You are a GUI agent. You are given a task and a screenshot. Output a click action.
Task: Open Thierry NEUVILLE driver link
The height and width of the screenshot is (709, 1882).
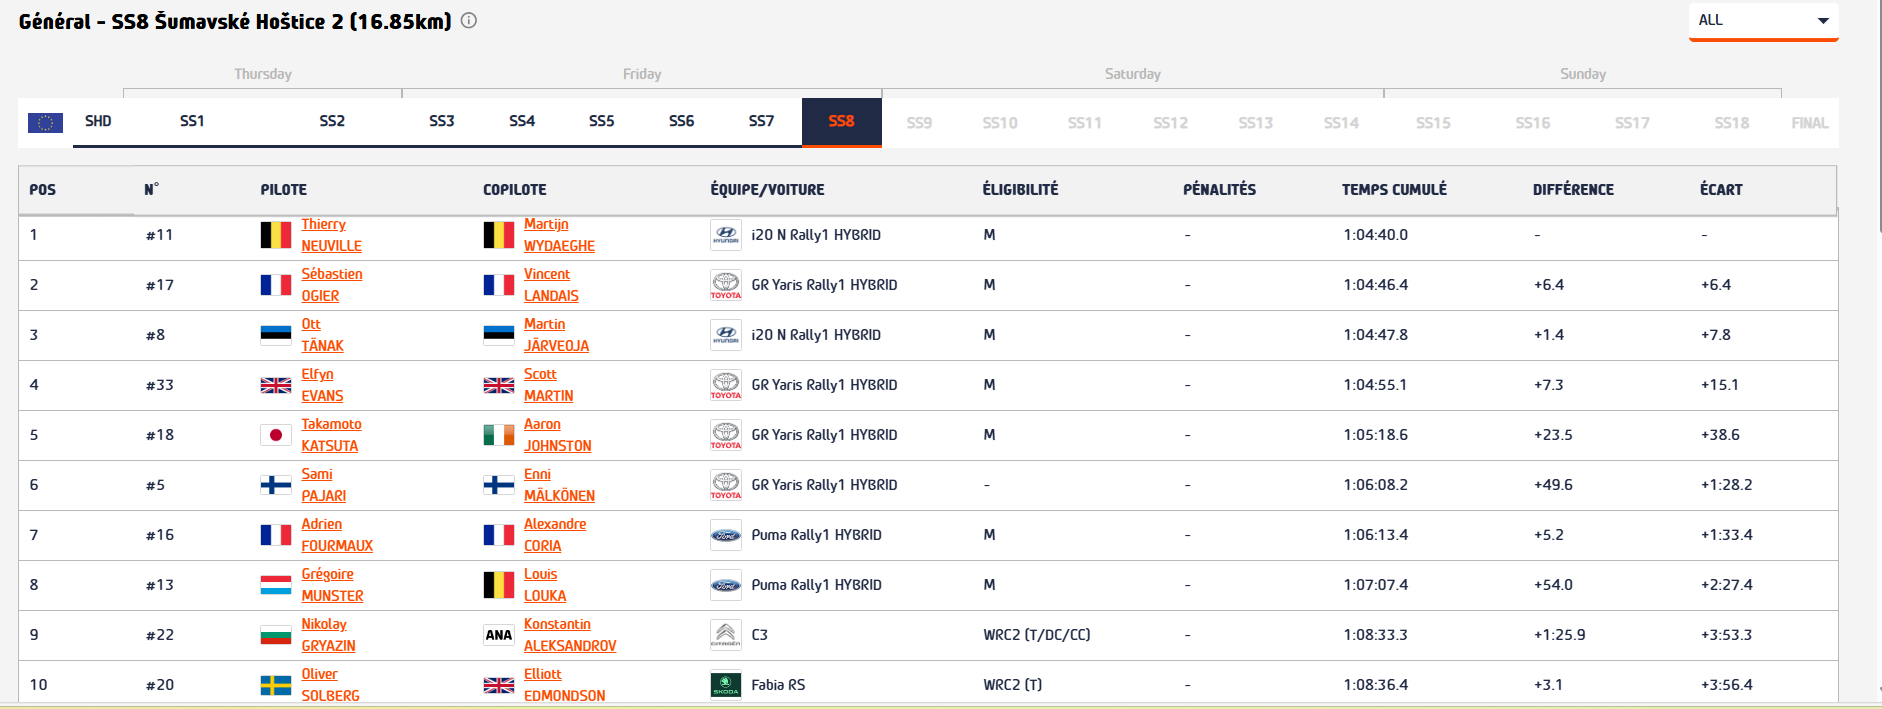point(332,235)
